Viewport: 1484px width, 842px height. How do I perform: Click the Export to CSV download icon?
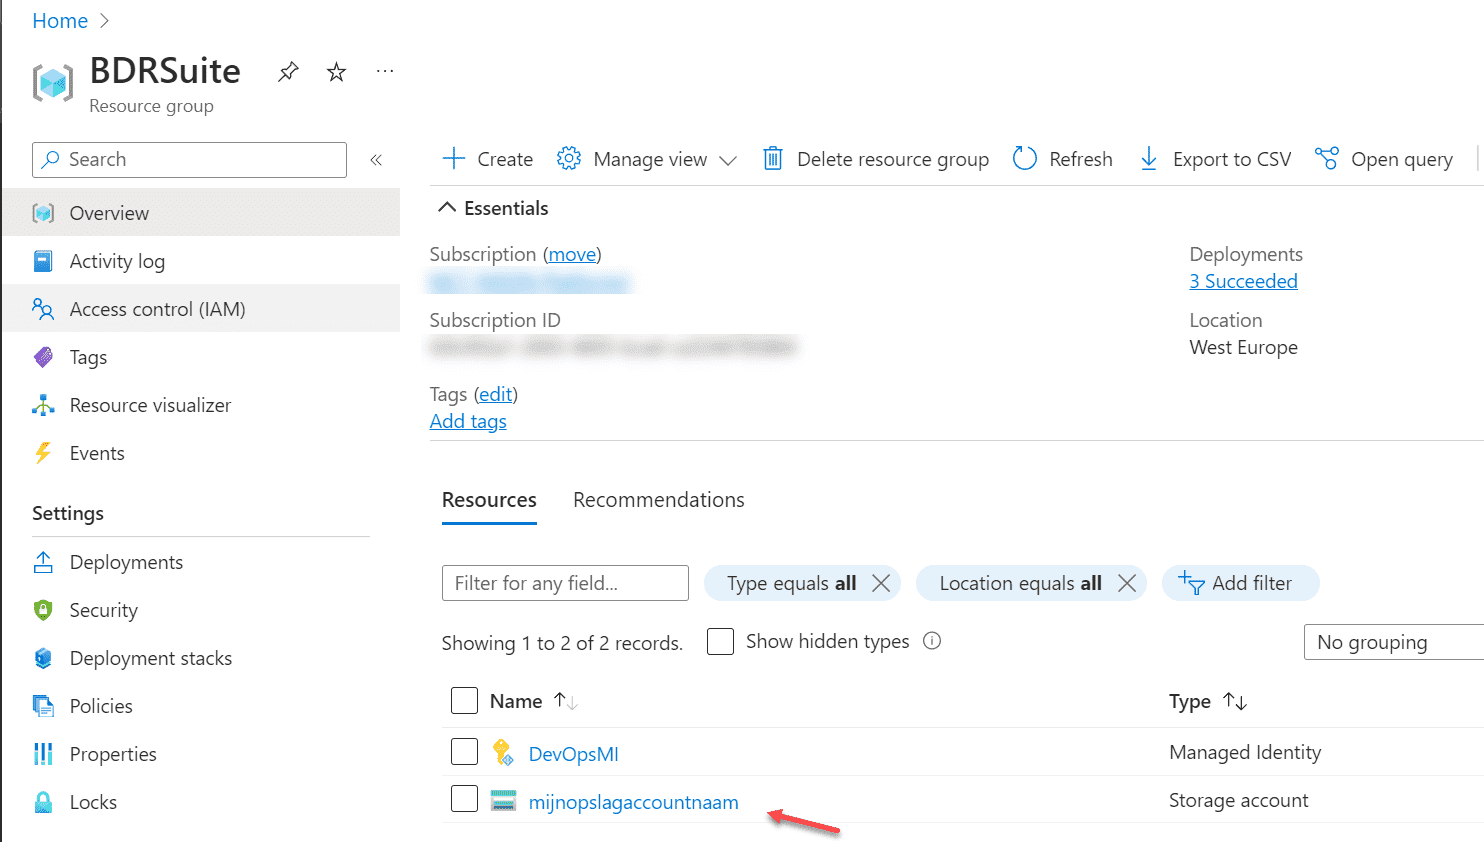click(1149, 158)
